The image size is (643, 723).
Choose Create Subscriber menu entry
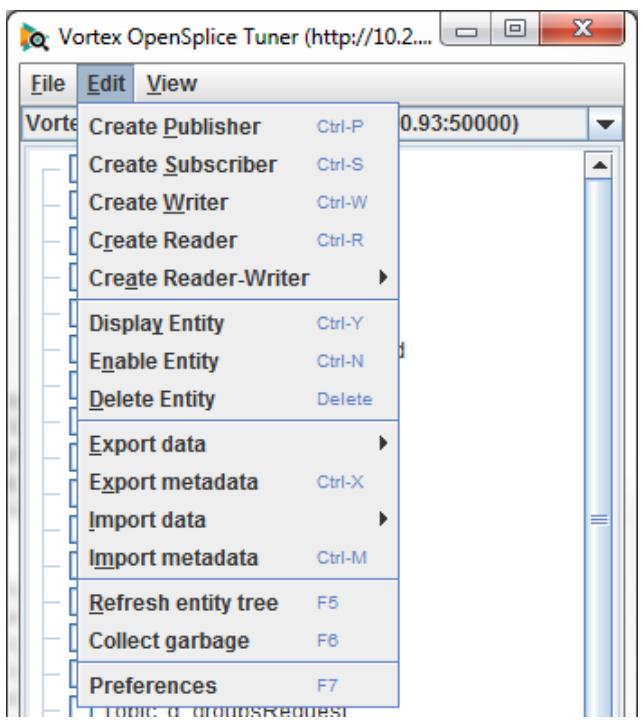point(238,165)
